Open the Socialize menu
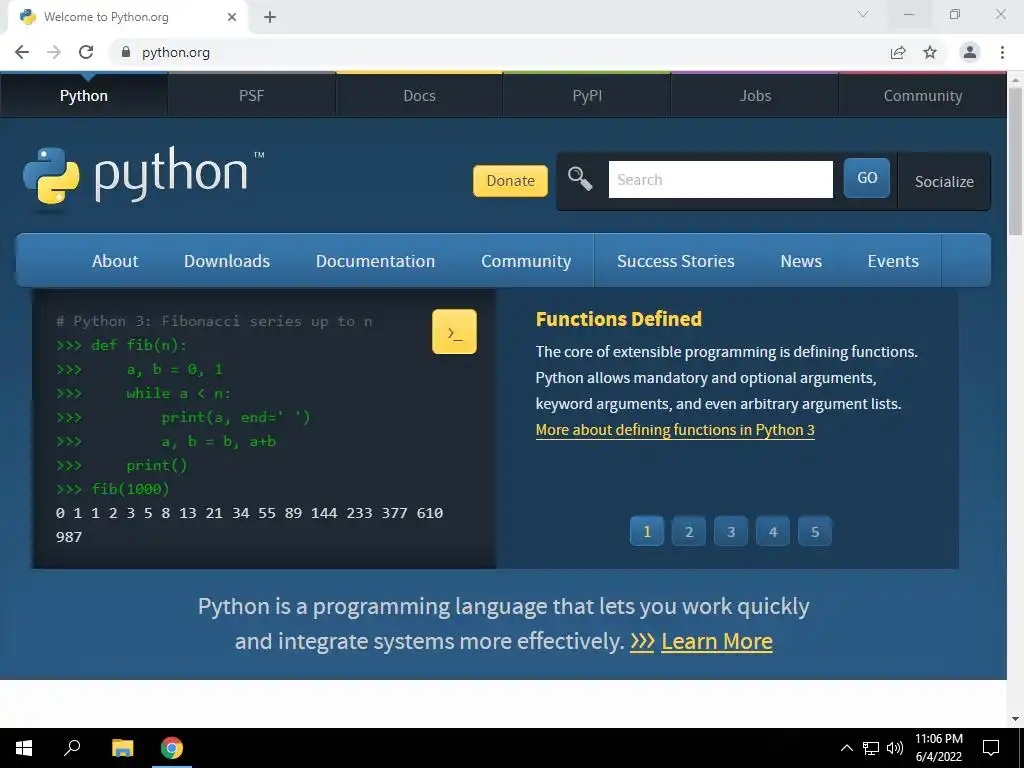 click(944, 182)
